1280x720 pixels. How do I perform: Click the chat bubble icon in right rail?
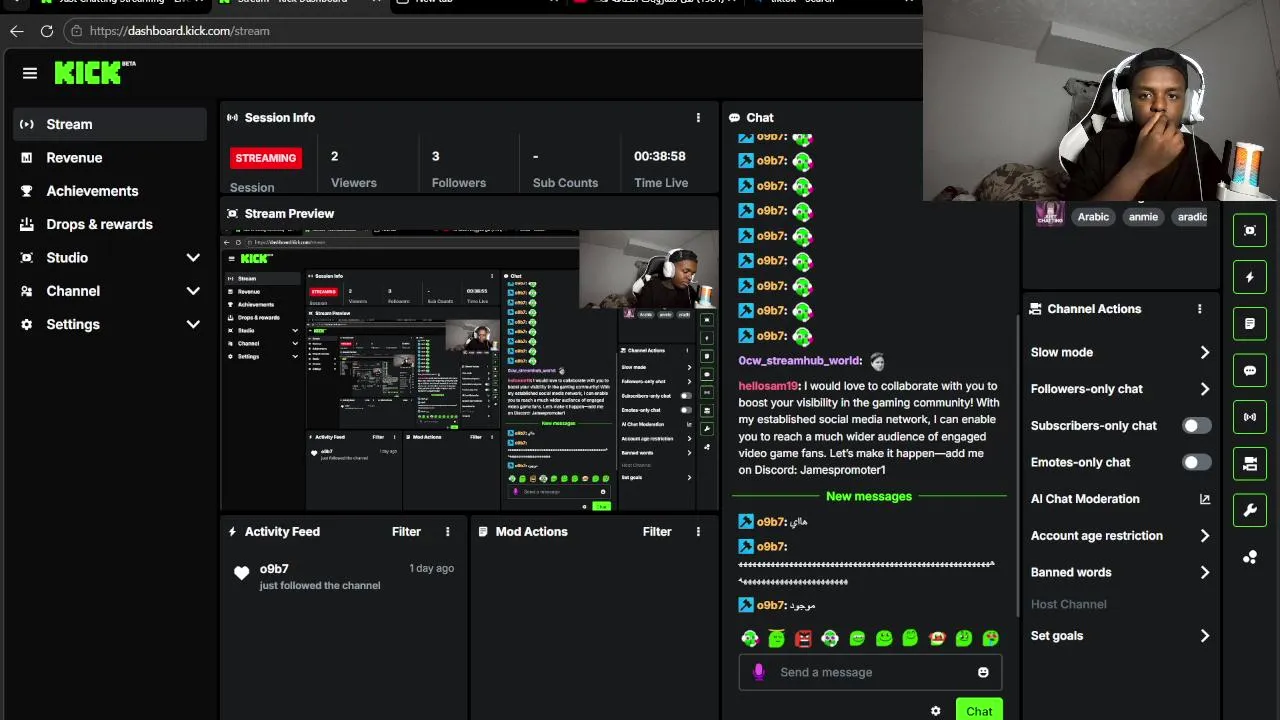click(x=1250, y=370)
